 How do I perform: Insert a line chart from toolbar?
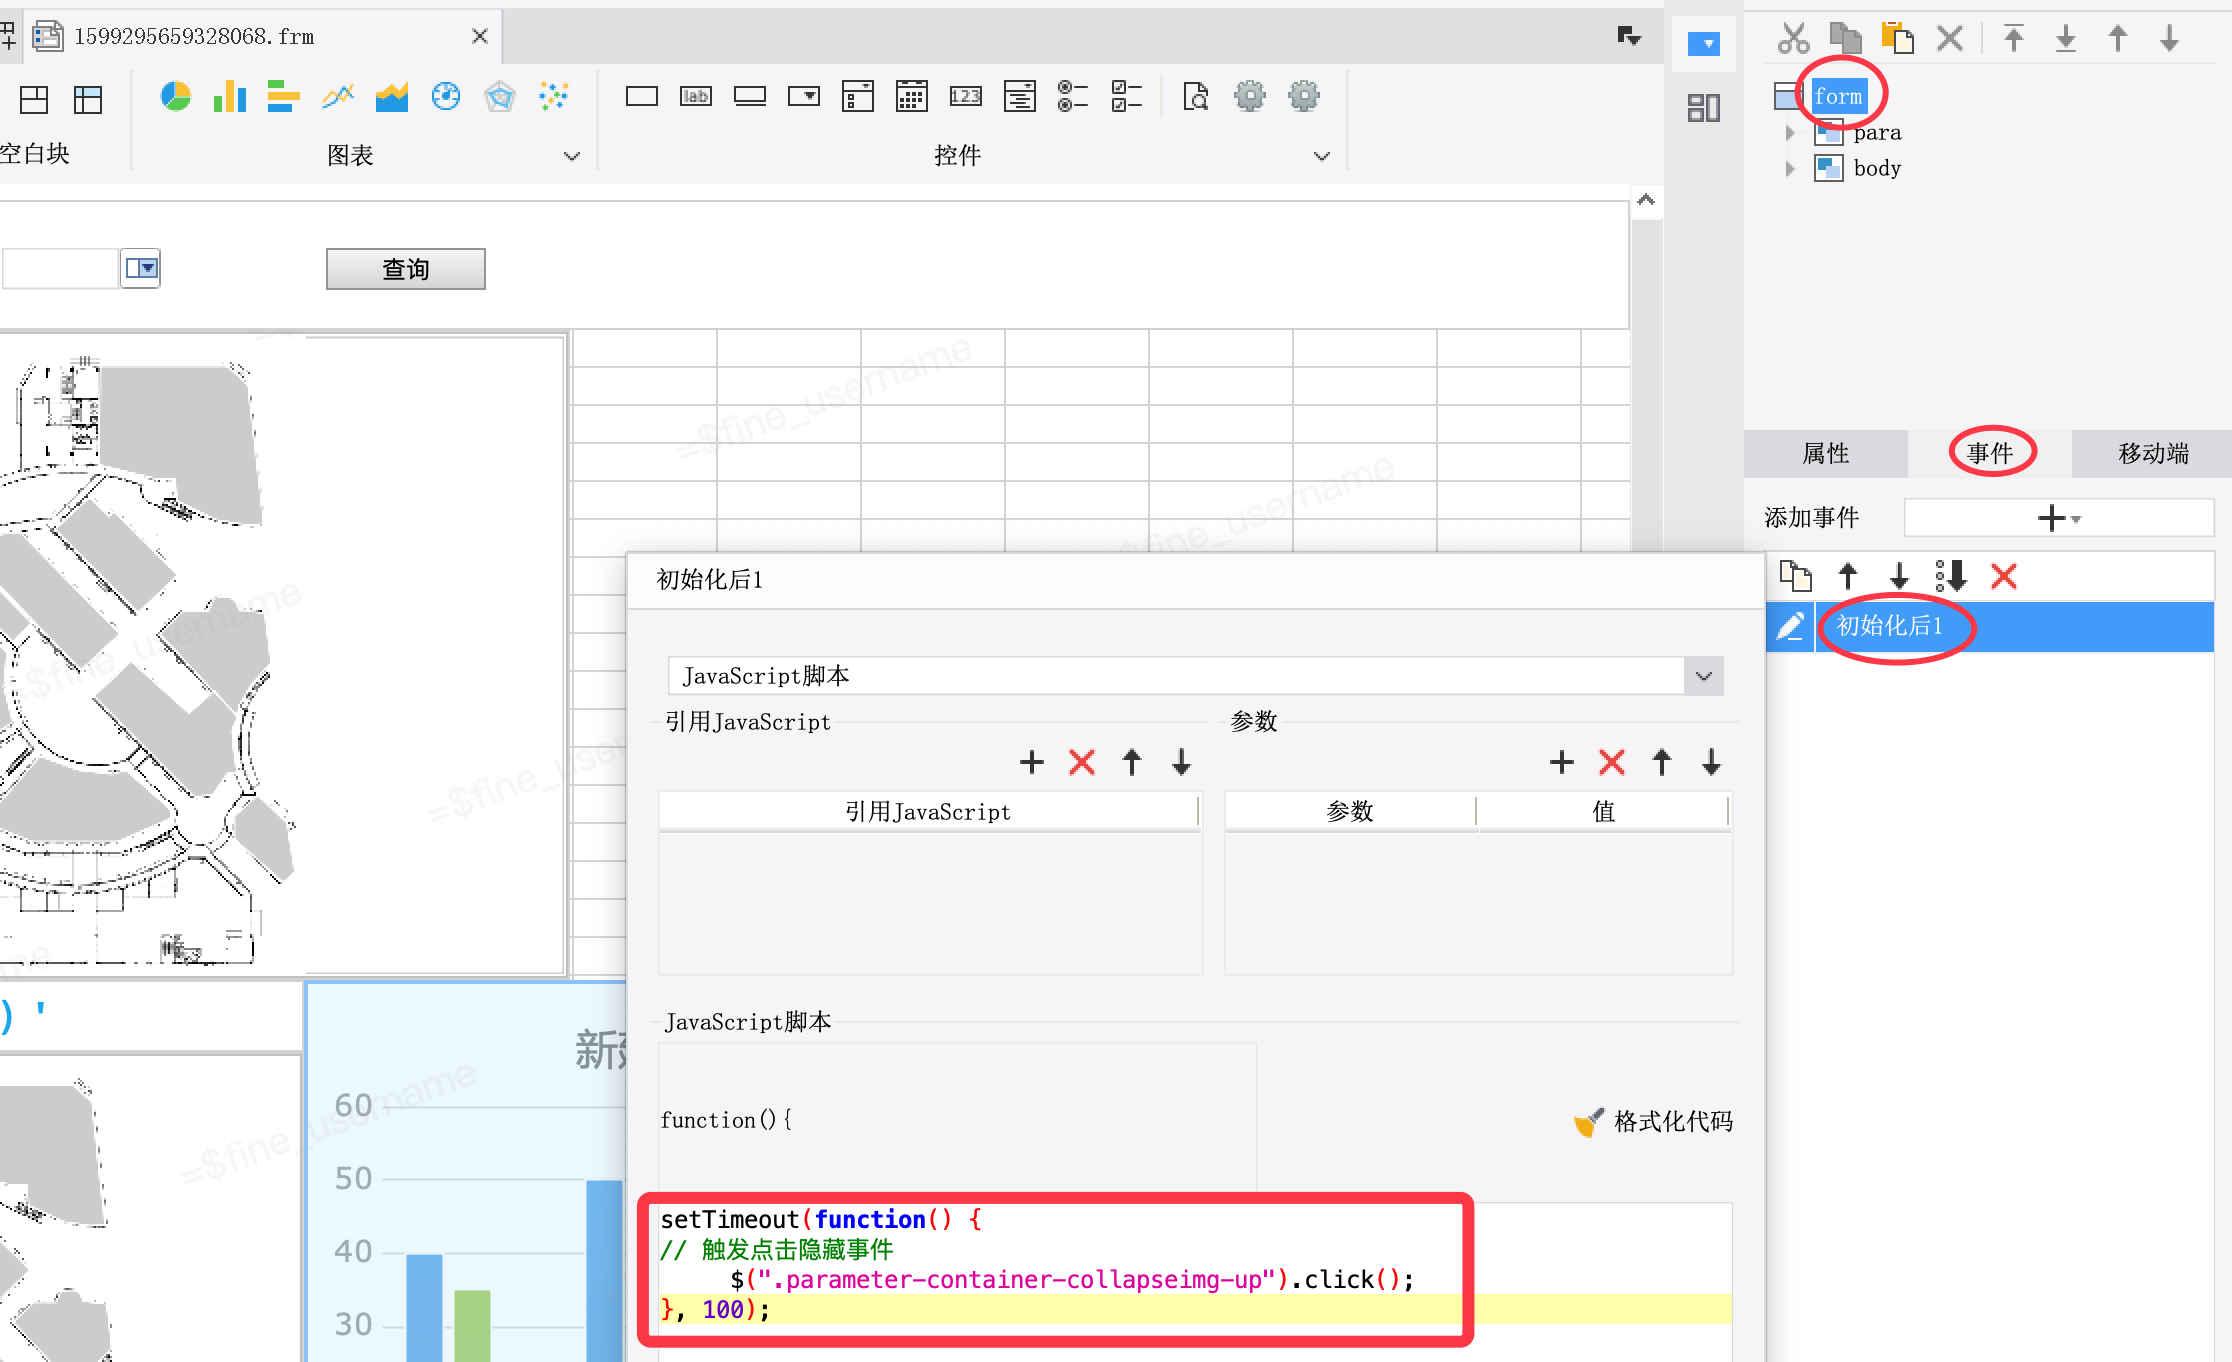[338, 97]
